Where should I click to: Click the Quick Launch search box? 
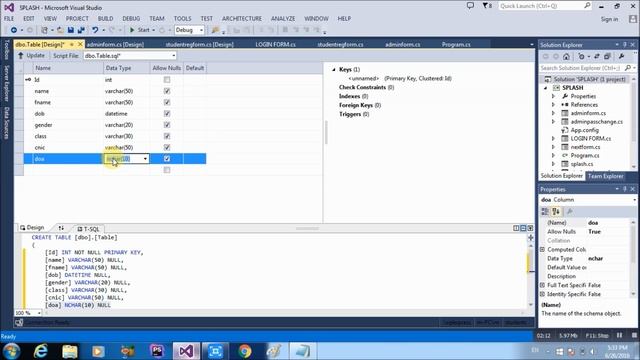pos(544,6)
